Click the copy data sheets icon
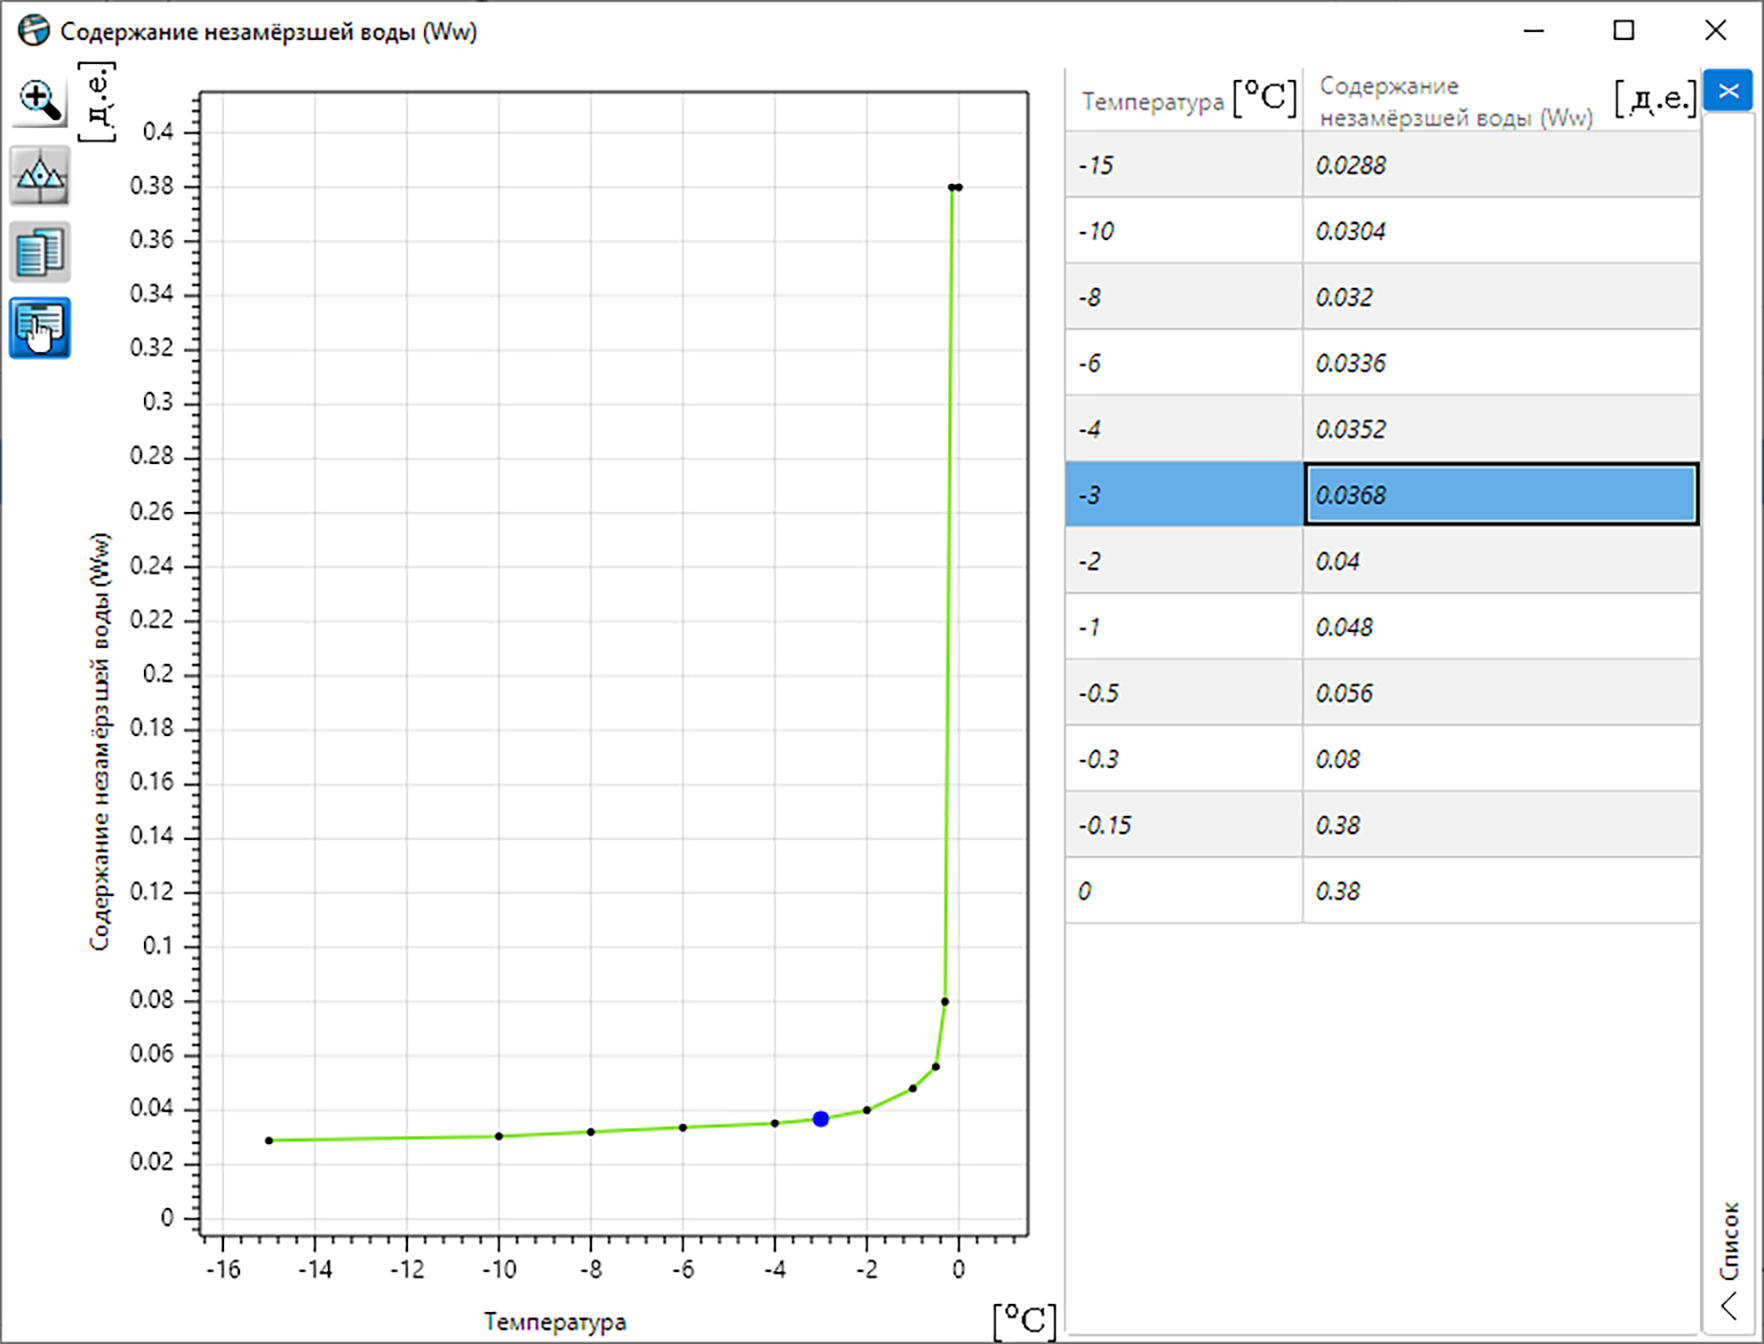The height and width of the screenshot is (1344, 1764). point(40,251)
